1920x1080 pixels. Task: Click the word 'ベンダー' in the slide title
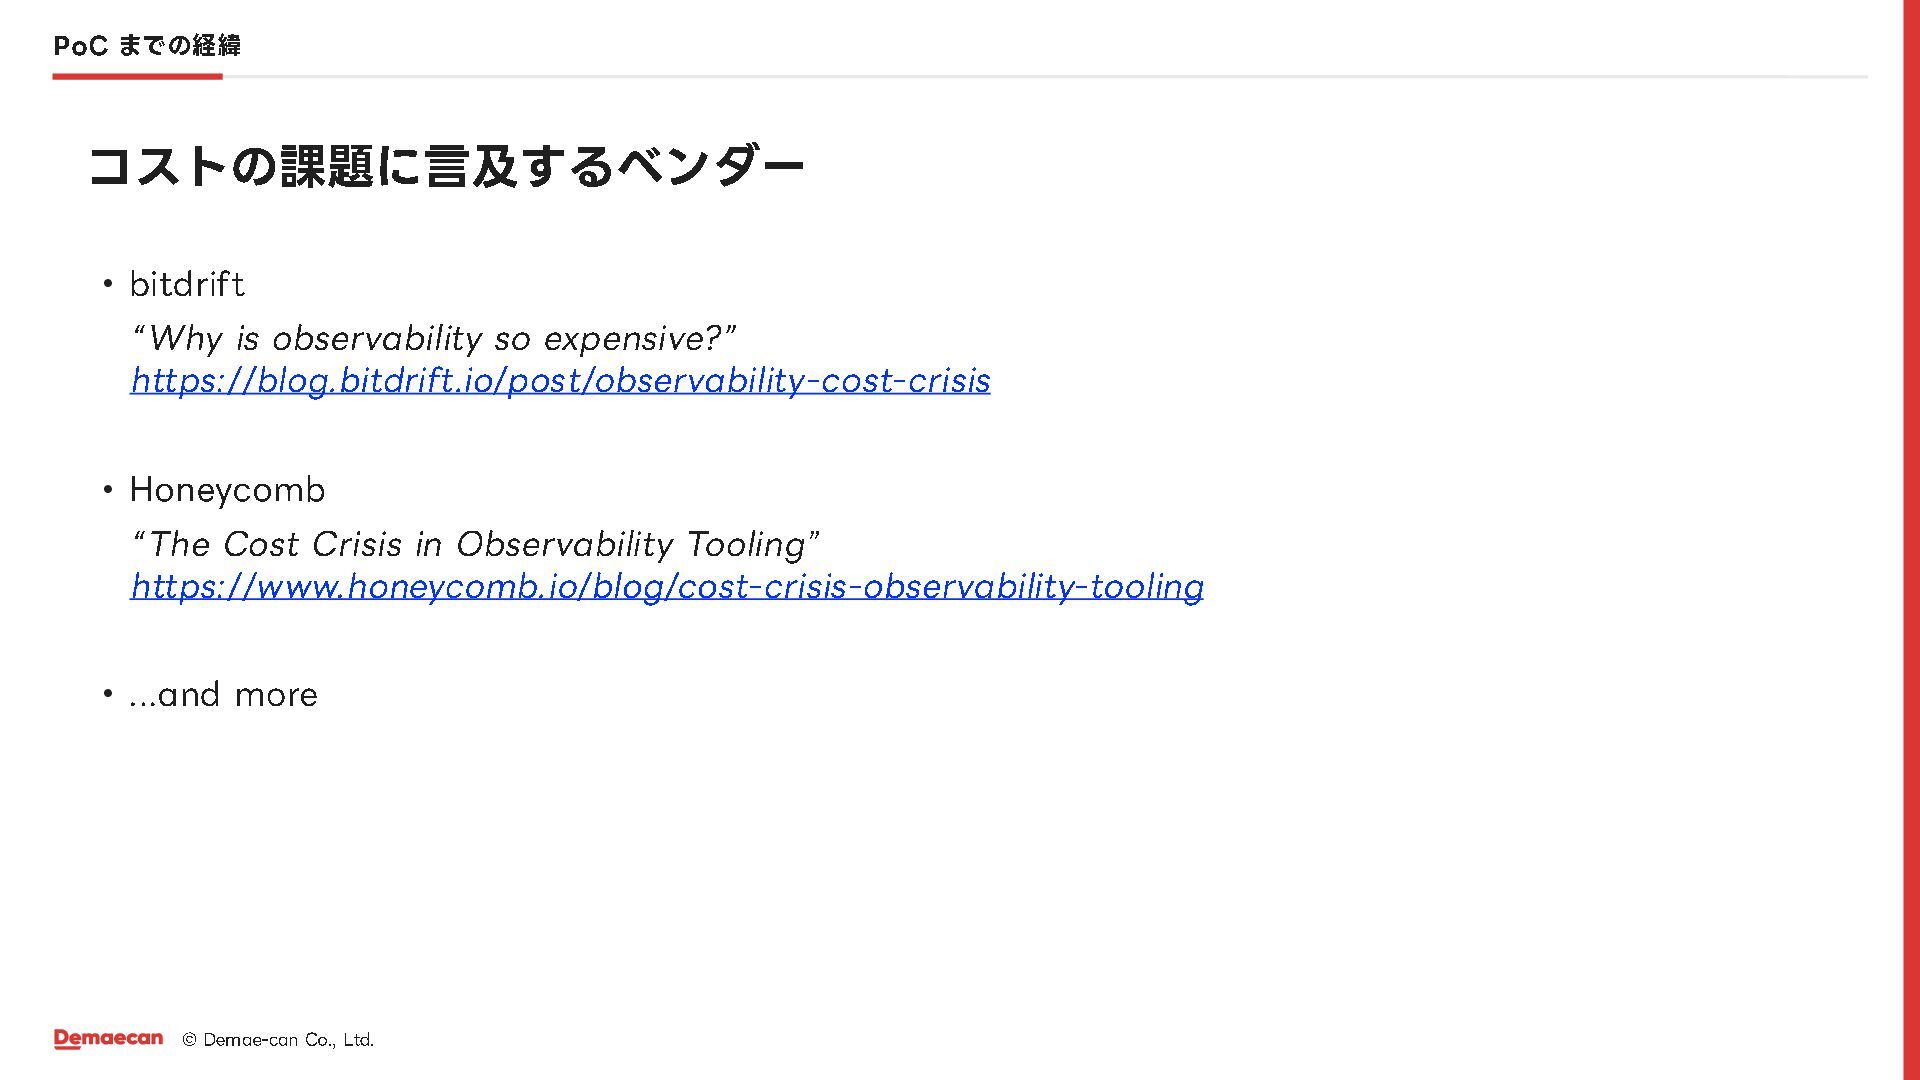[710, 166]
